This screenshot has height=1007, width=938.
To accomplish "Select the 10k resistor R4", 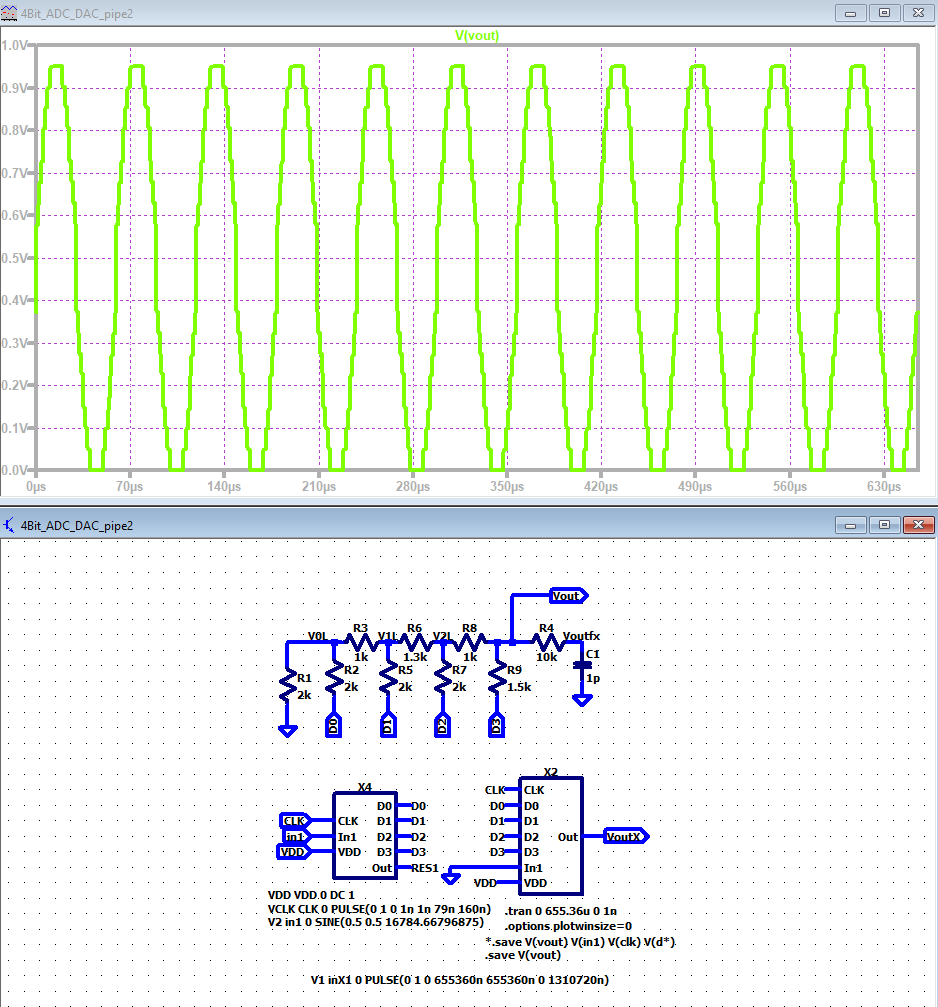I will click(546, 642).
